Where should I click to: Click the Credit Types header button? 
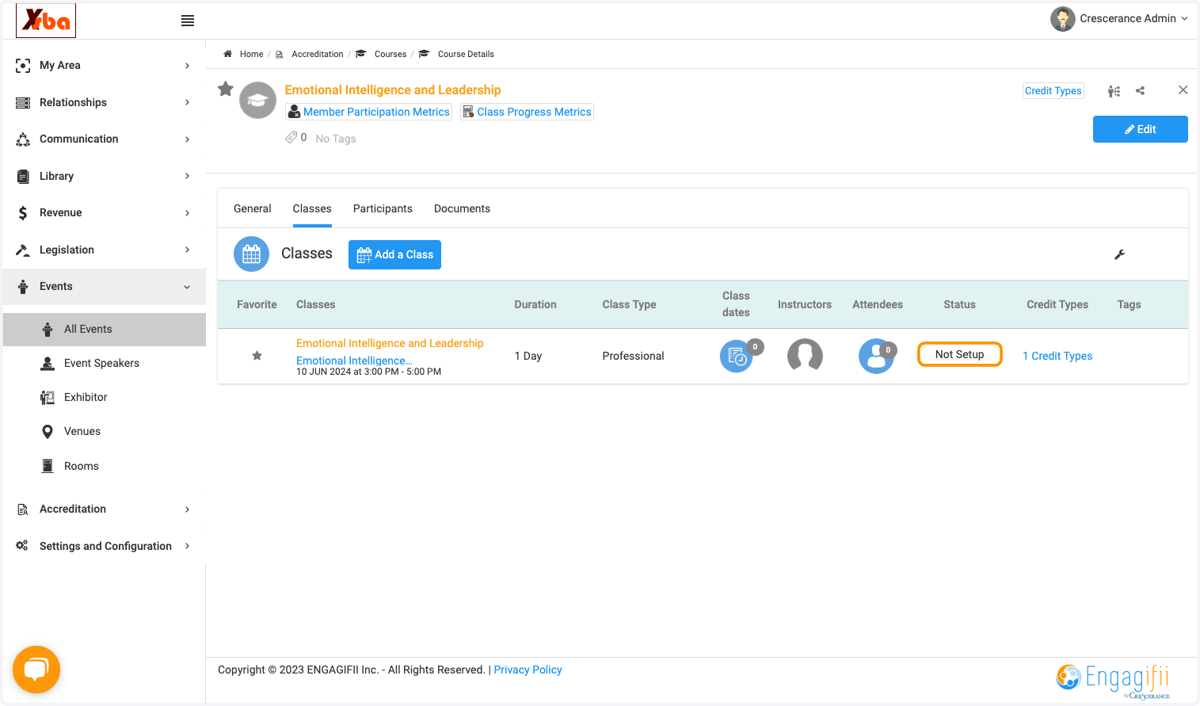pyautogui.click(x=1053, y=91)
